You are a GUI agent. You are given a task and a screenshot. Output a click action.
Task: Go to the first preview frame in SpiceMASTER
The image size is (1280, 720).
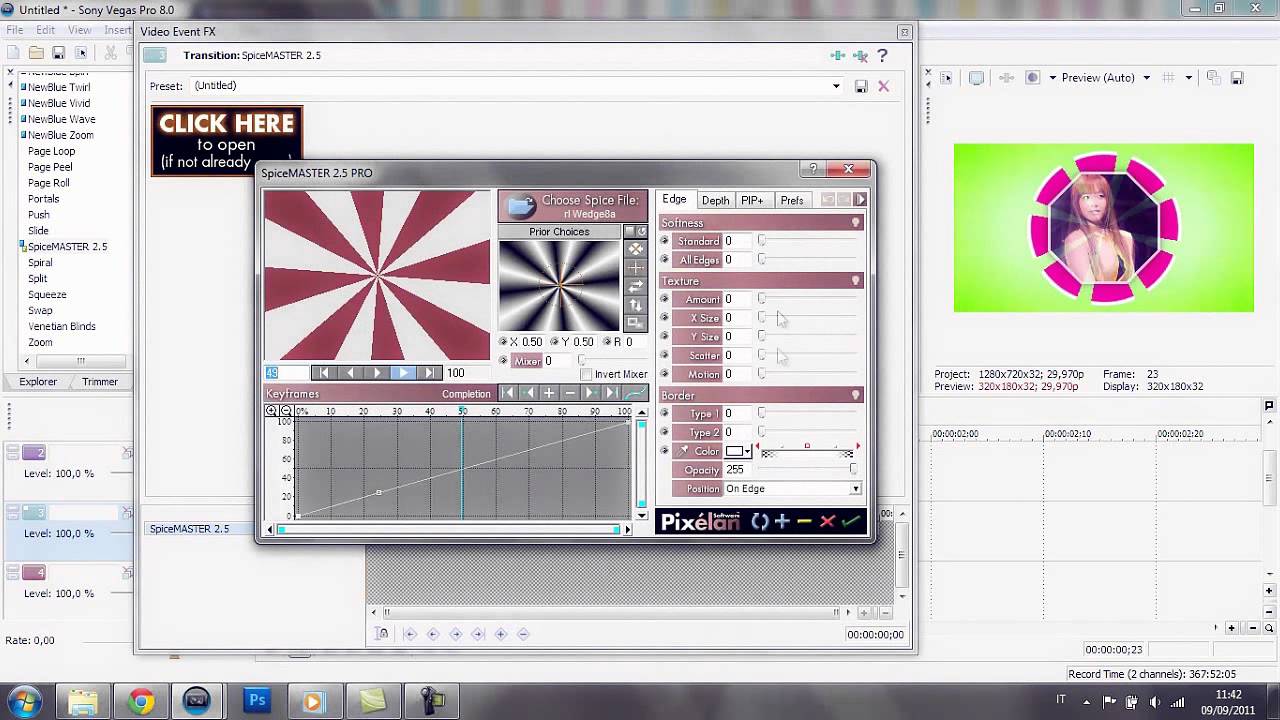(x=322, y=373)
